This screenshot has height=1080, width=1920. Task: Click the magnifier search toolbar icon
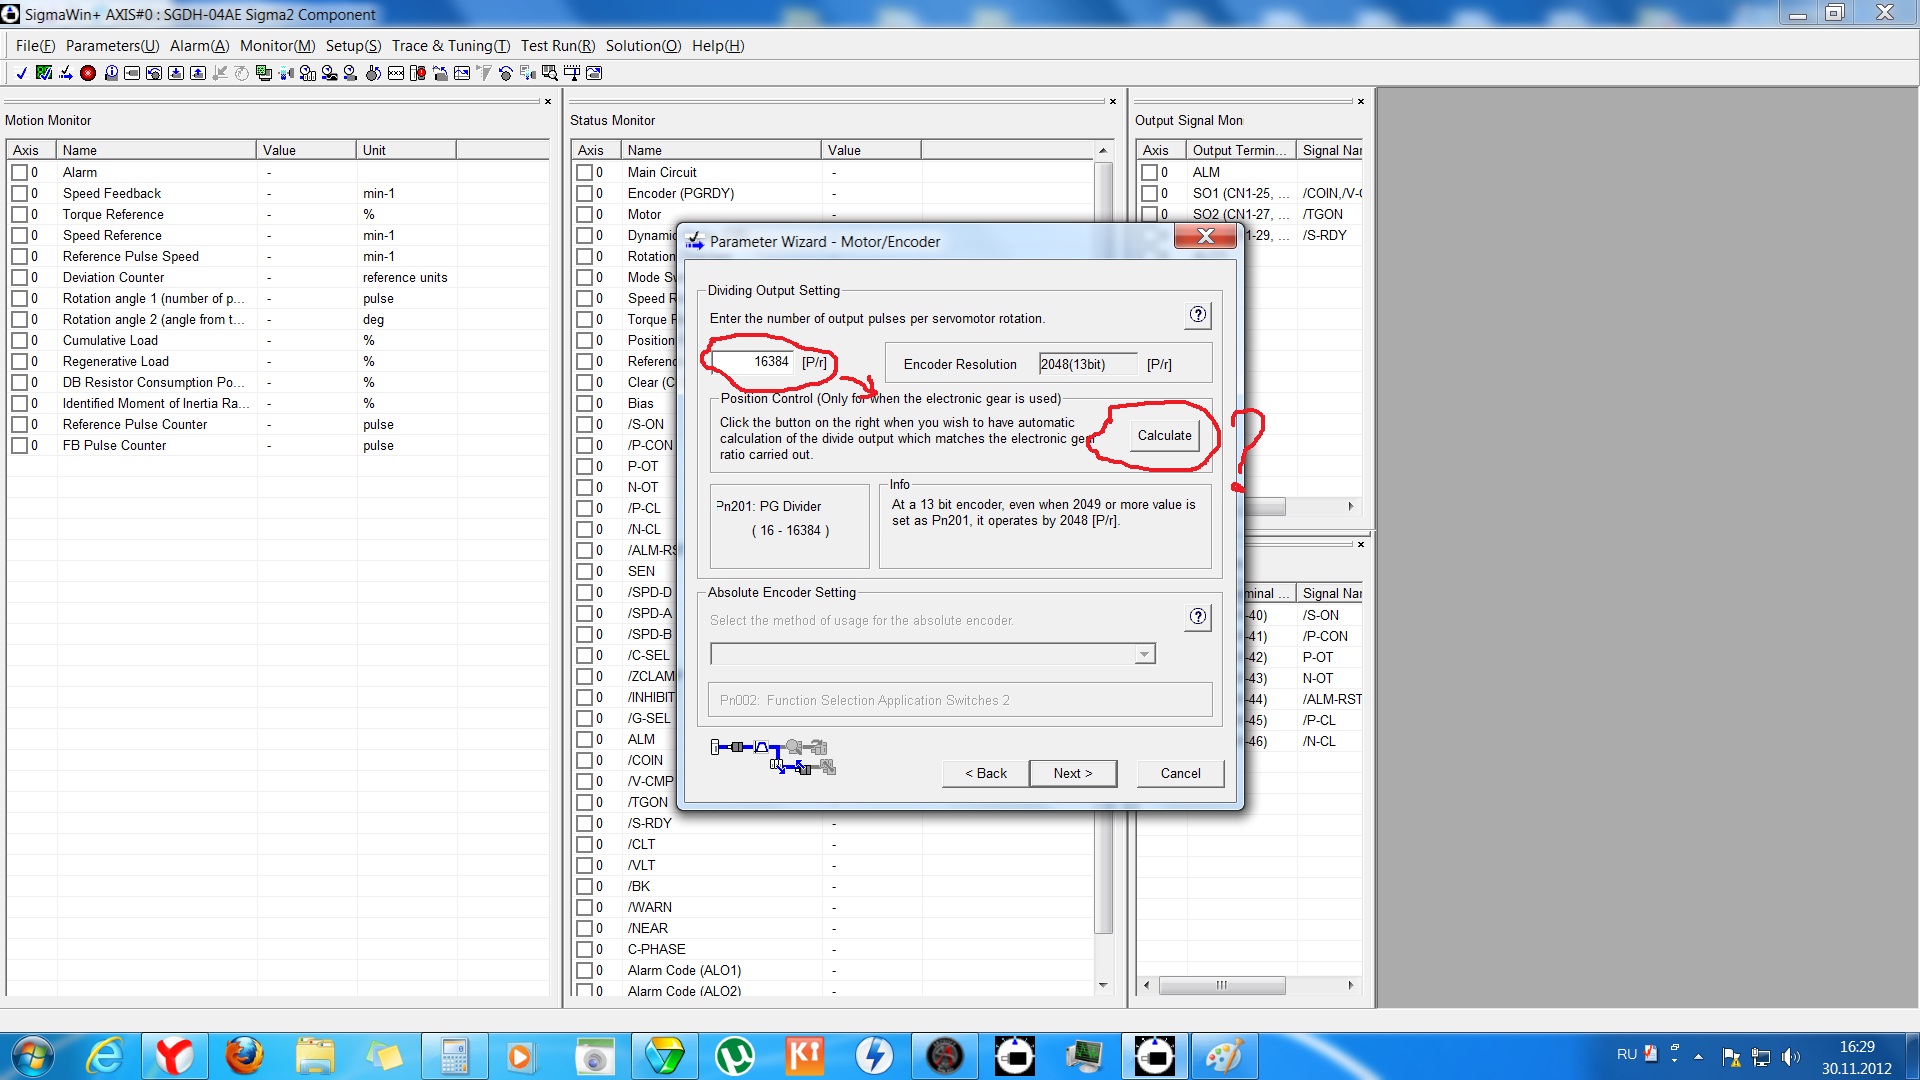pyautogui.click(x=549, y=73)
